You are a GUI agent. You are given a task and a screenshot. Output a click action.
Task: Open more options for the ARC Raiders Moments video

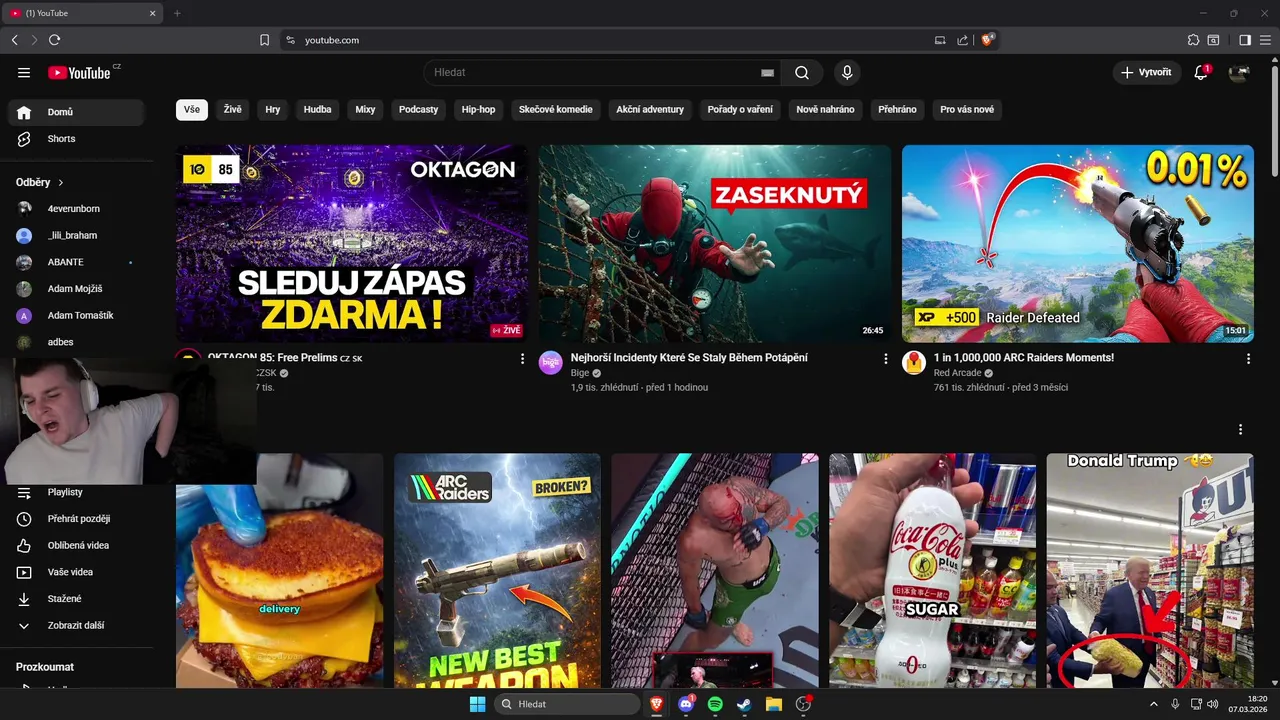click(1248, 358)
